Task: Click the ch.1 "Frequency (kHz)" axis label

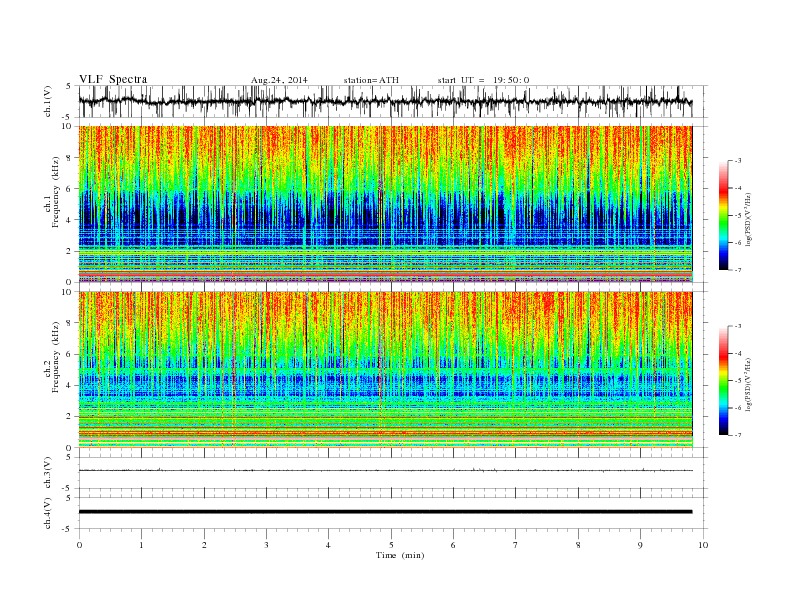Action: 56,192
